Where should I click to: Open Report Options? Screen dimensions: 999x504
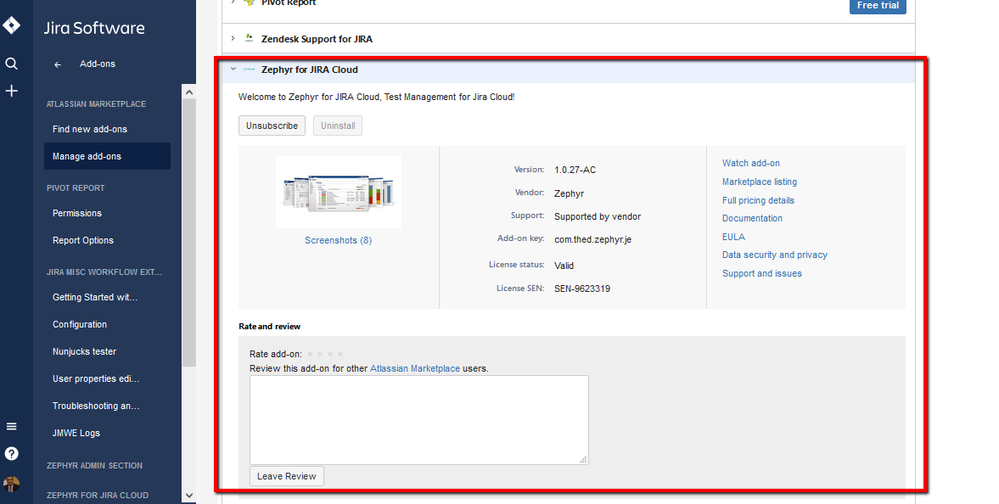coord(83,240)
